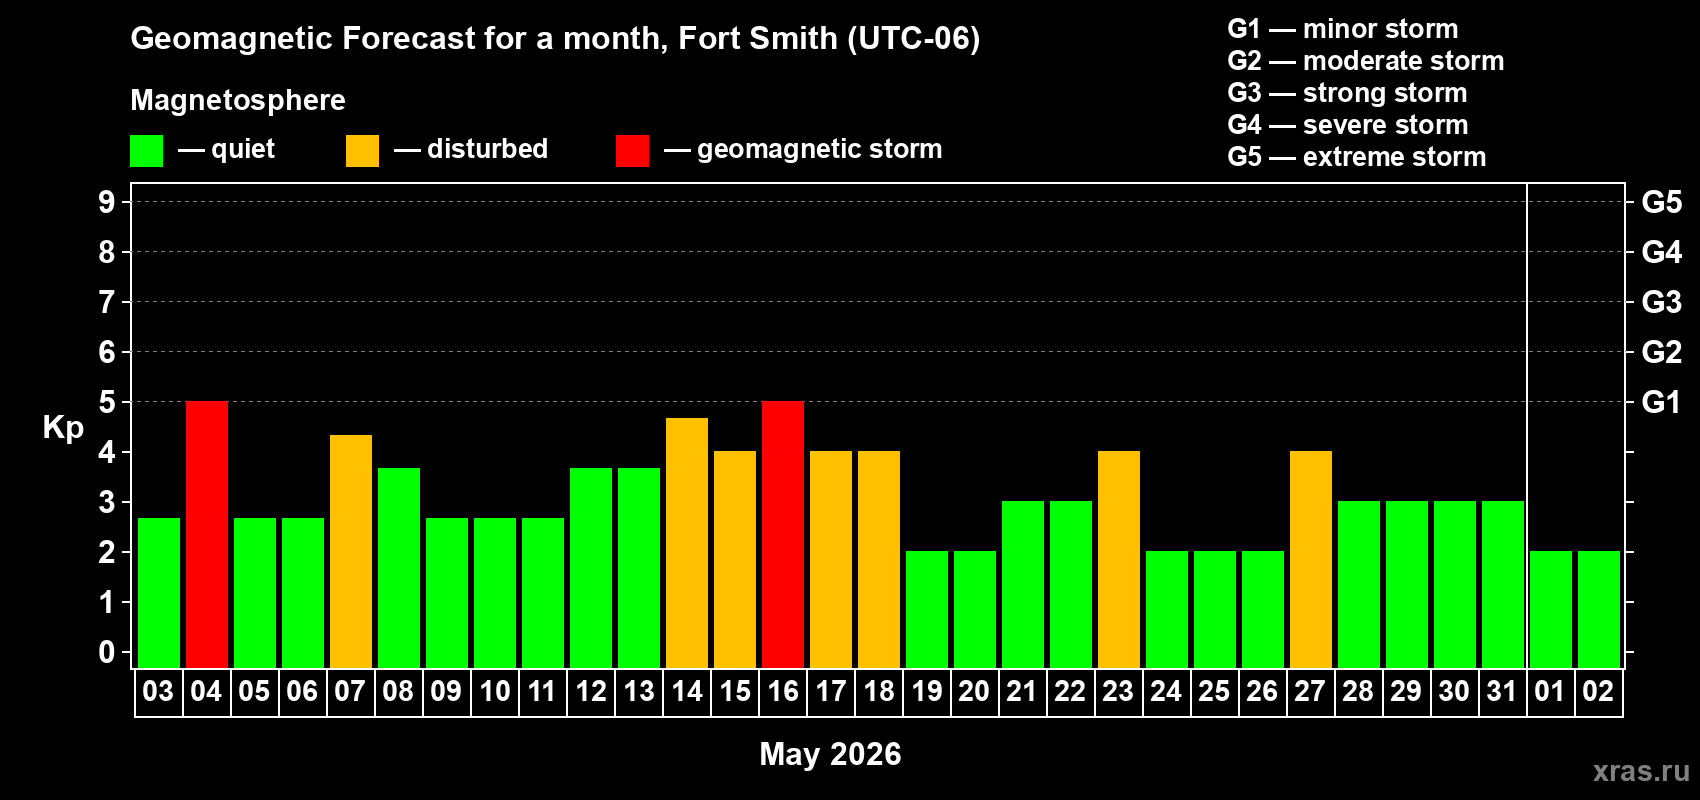Click the orange disturbed legend swatch

point(362,151)
